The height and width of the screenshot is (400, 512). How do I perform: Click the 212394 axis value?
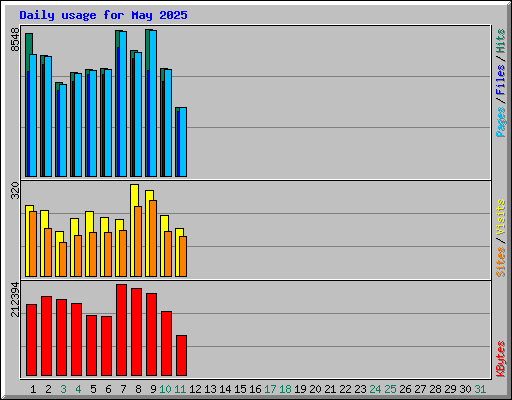click(x=15, y=300)
